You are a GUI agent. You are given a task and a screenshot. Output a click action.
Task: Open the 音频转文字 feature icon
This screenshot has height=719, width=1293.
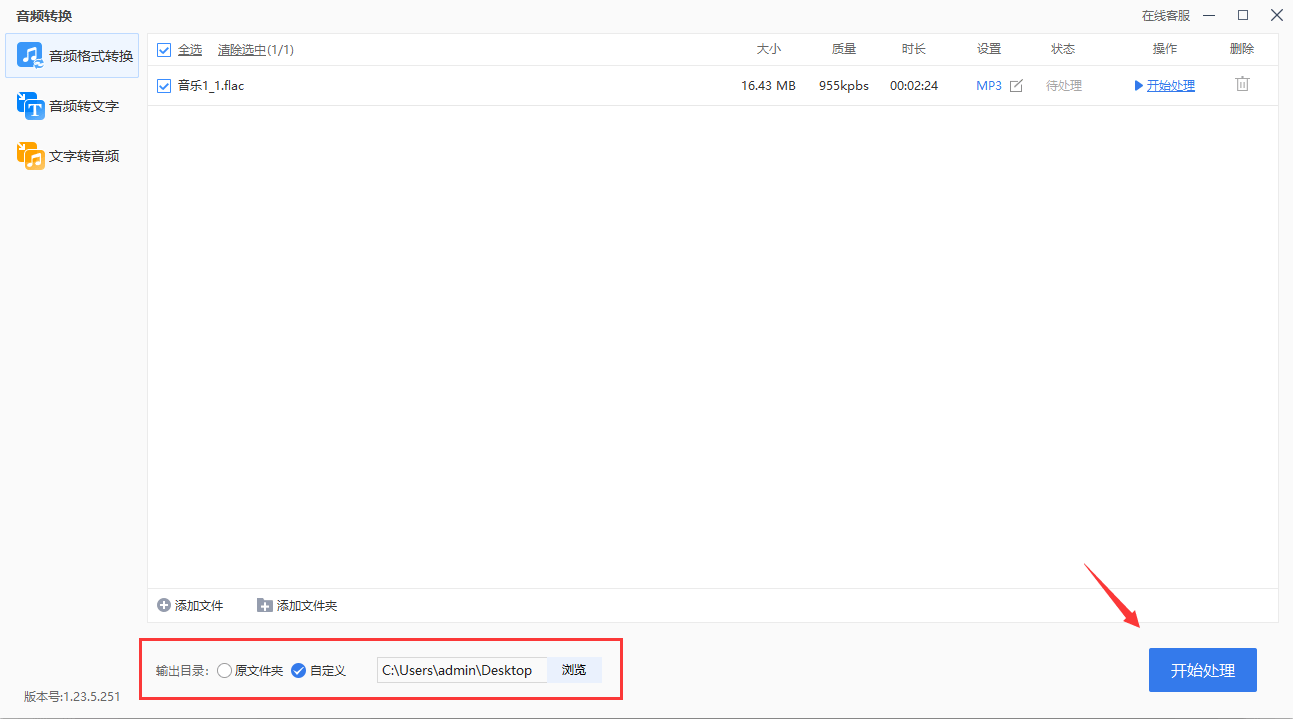30,105
